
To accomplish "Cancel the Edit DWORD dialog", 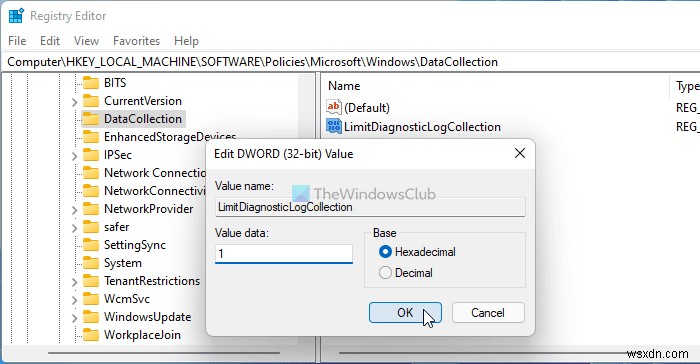I will point(488,313).
